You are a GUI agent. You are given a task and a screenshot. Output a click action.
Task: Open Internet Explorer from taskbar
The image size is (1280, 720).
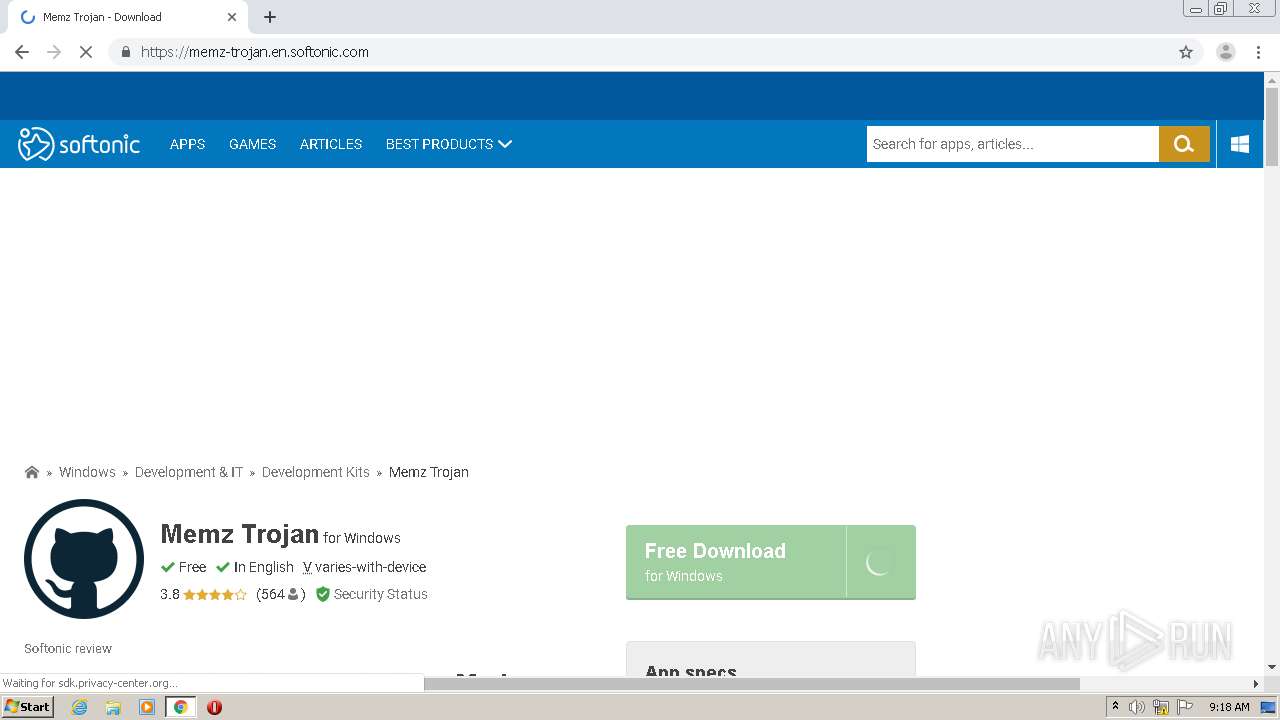coord(80,707)
